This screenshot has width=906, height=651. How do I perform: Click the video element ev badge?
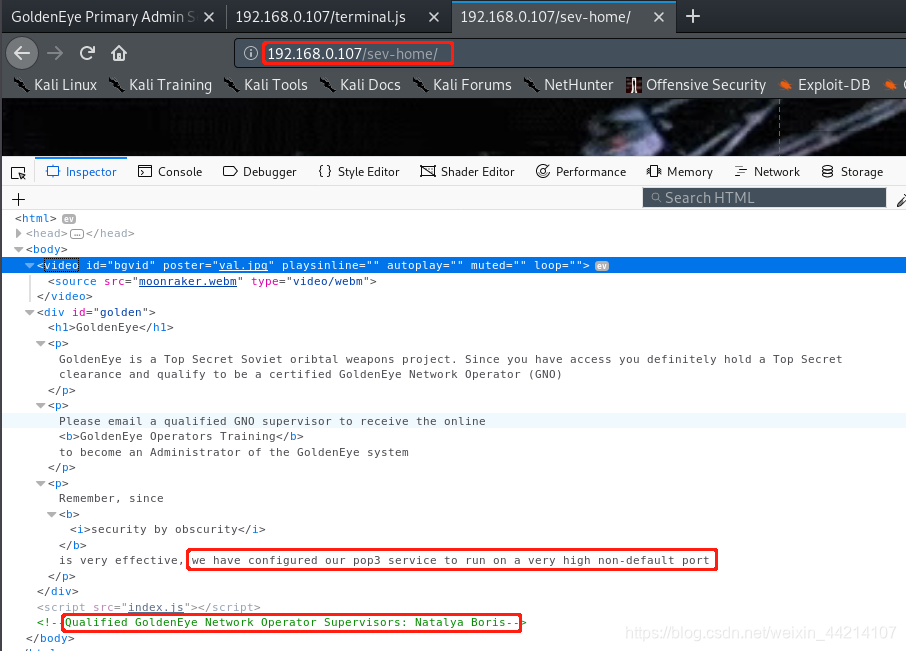click(x=602, y=266)
